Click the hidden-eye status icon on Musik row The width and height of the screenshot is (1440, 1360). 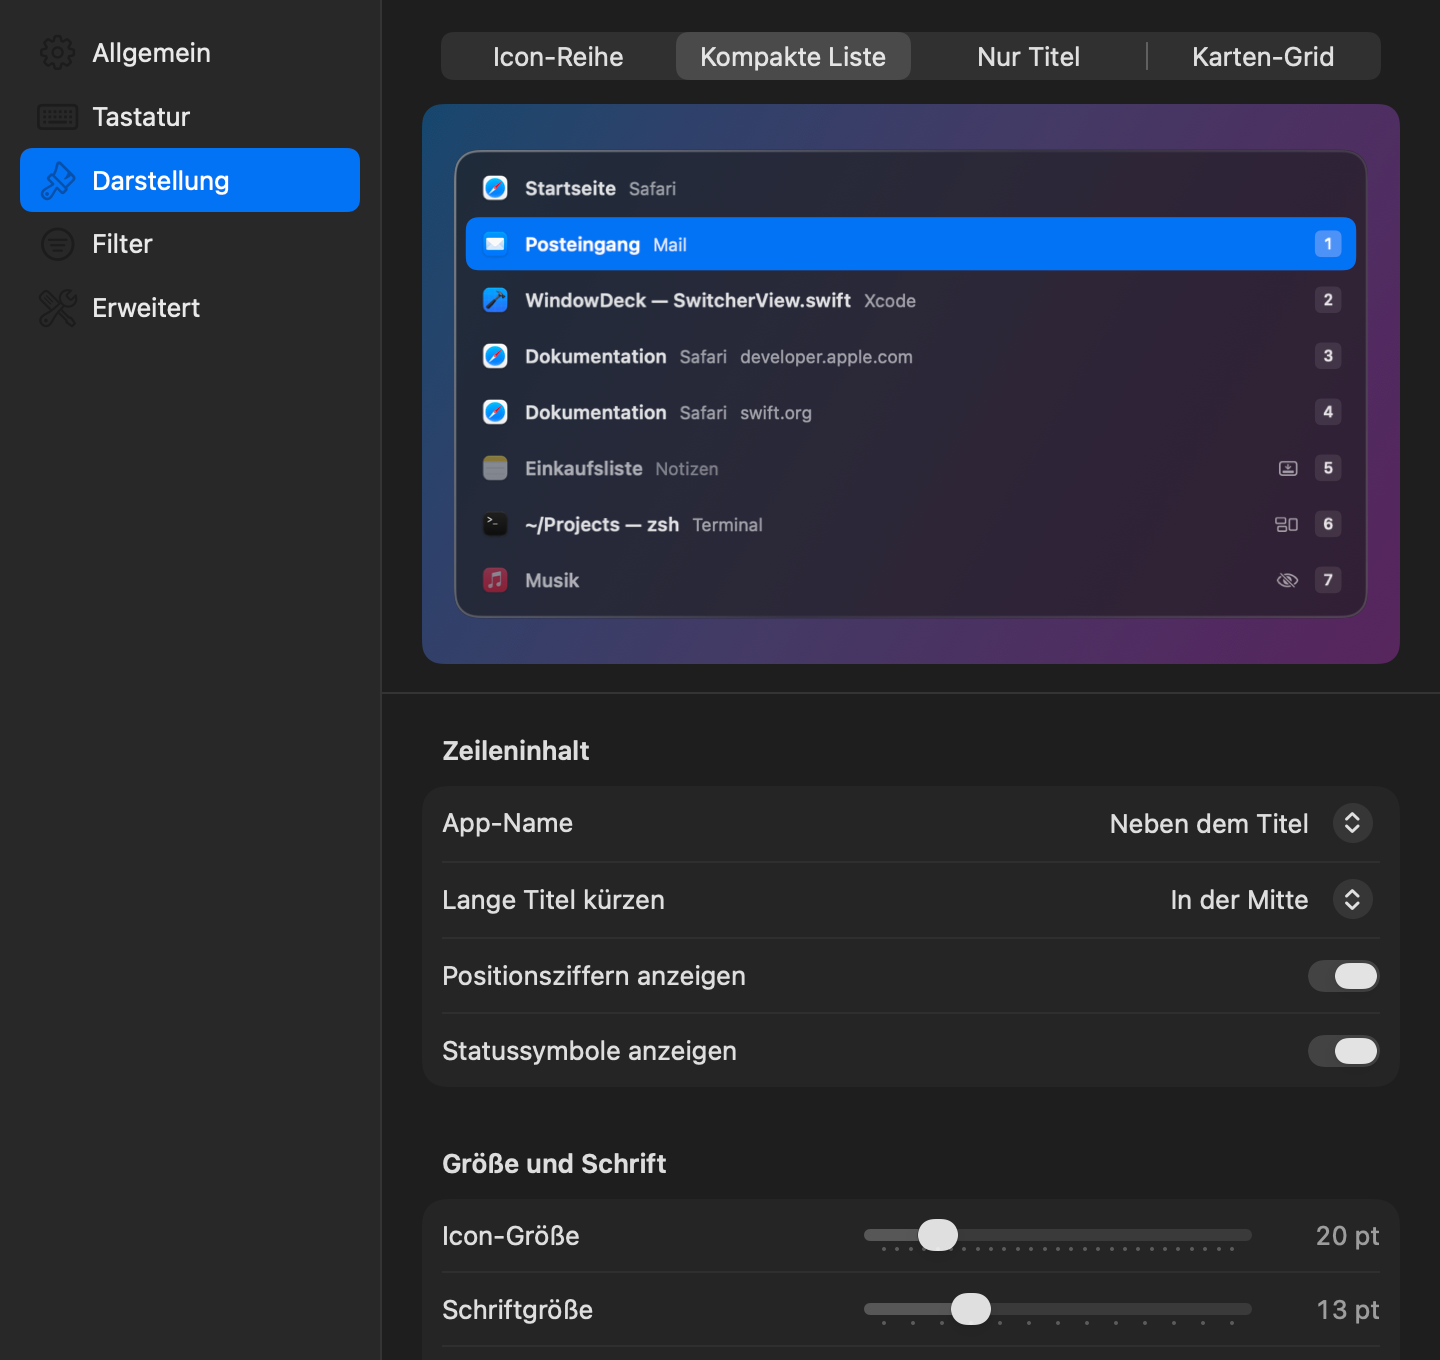[1287, 580]
